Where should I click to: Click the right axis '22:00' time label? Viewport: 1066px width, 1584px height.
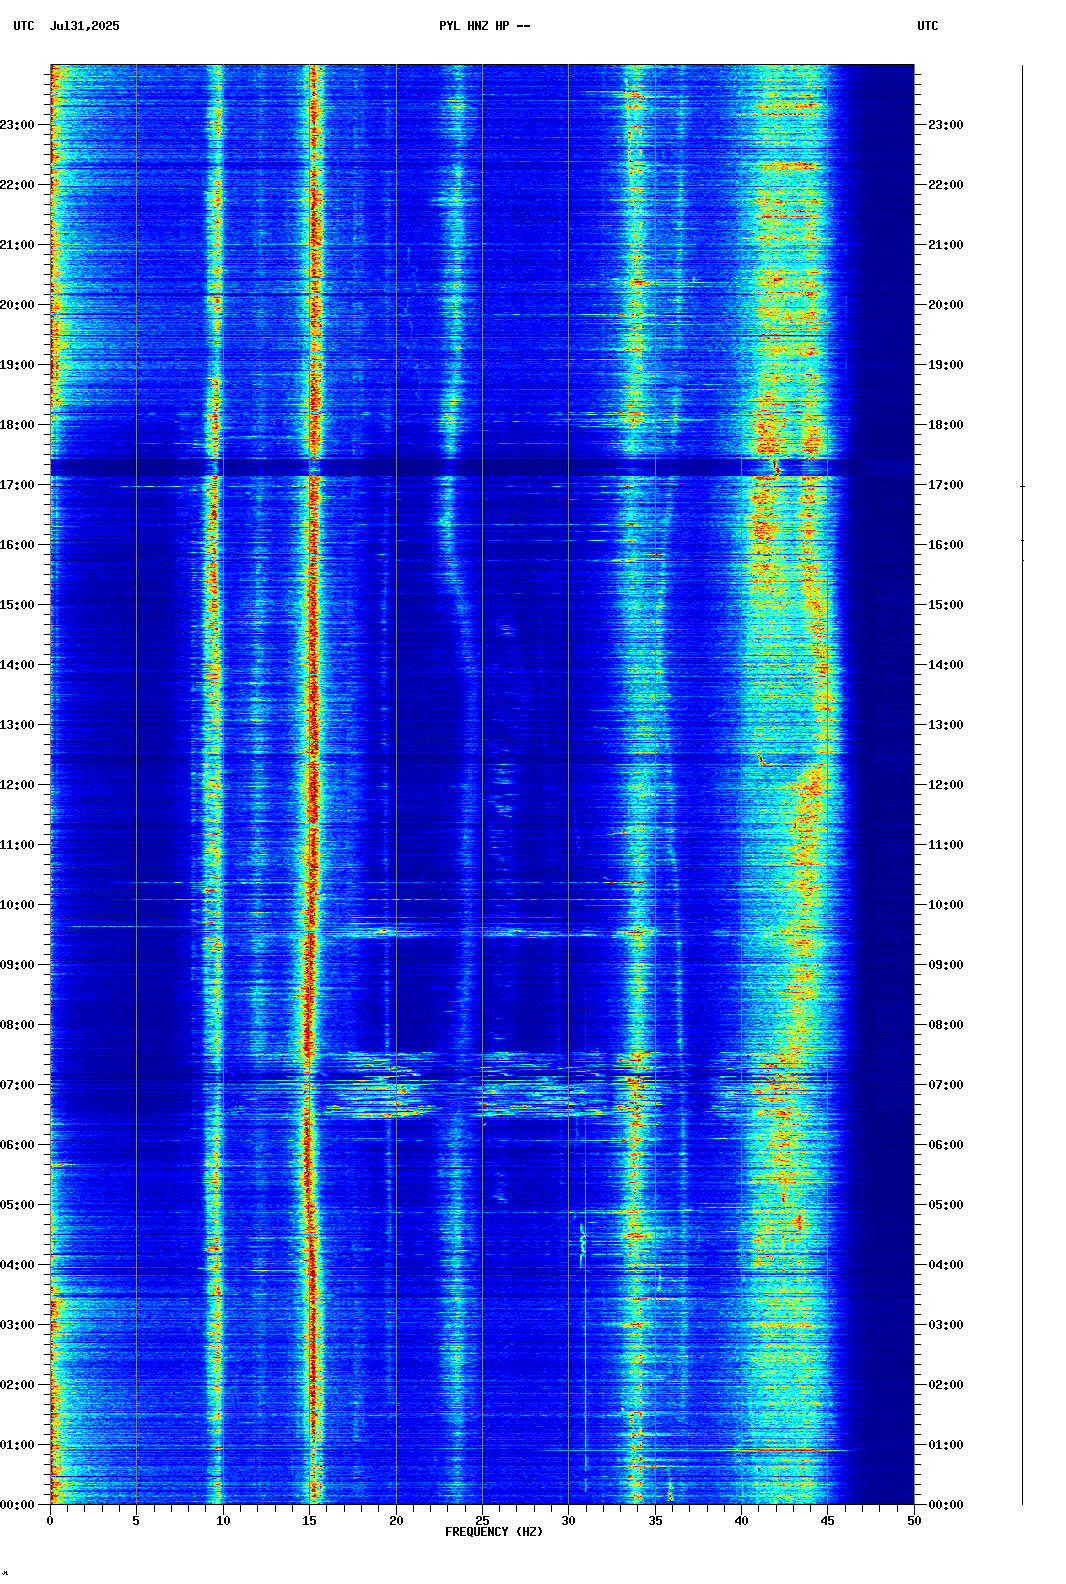[946, 185]
